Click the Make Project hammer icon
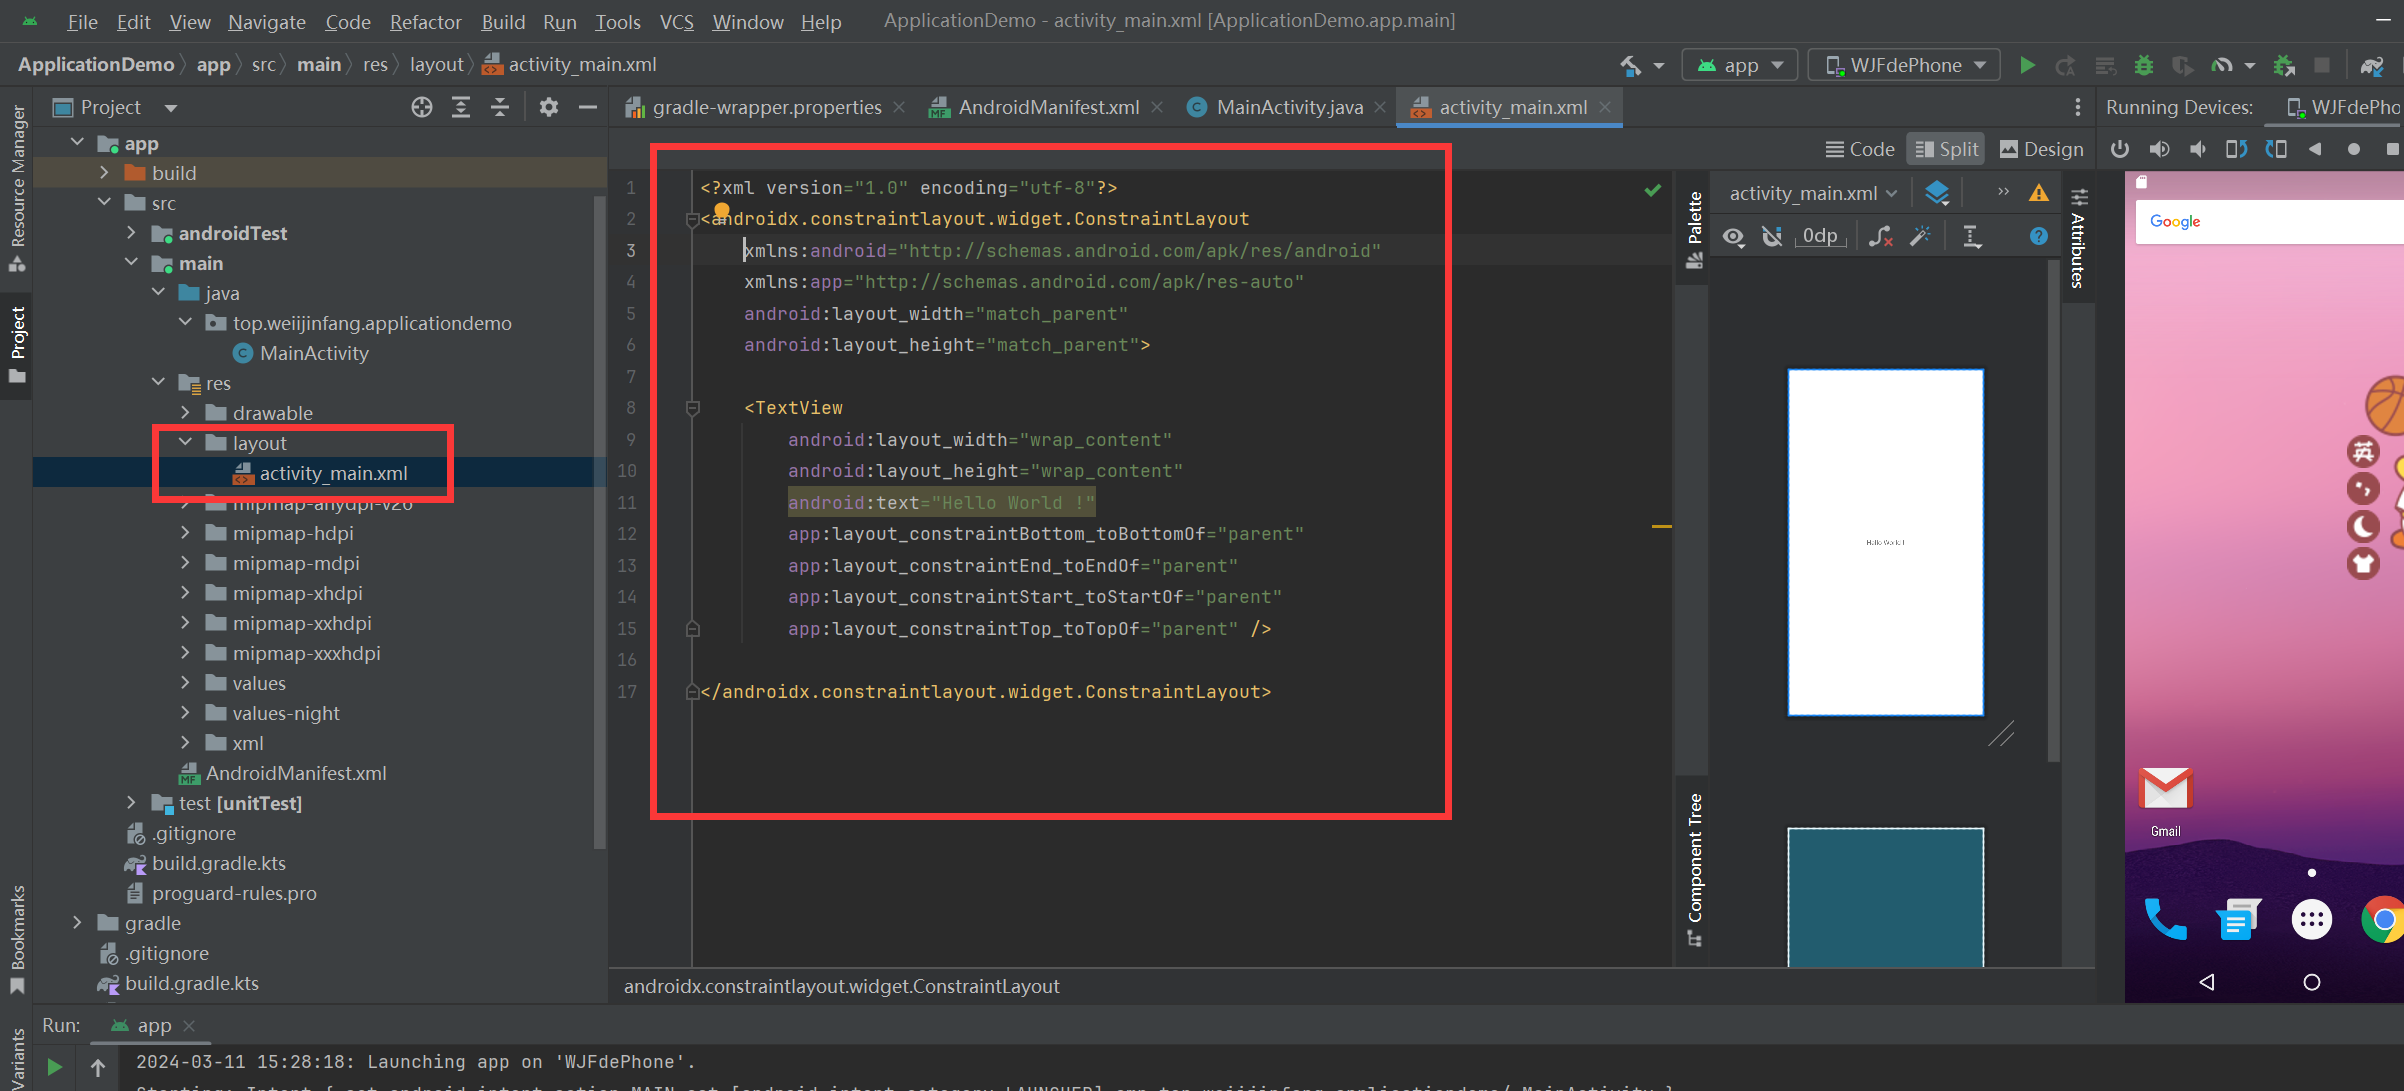 1631,65
